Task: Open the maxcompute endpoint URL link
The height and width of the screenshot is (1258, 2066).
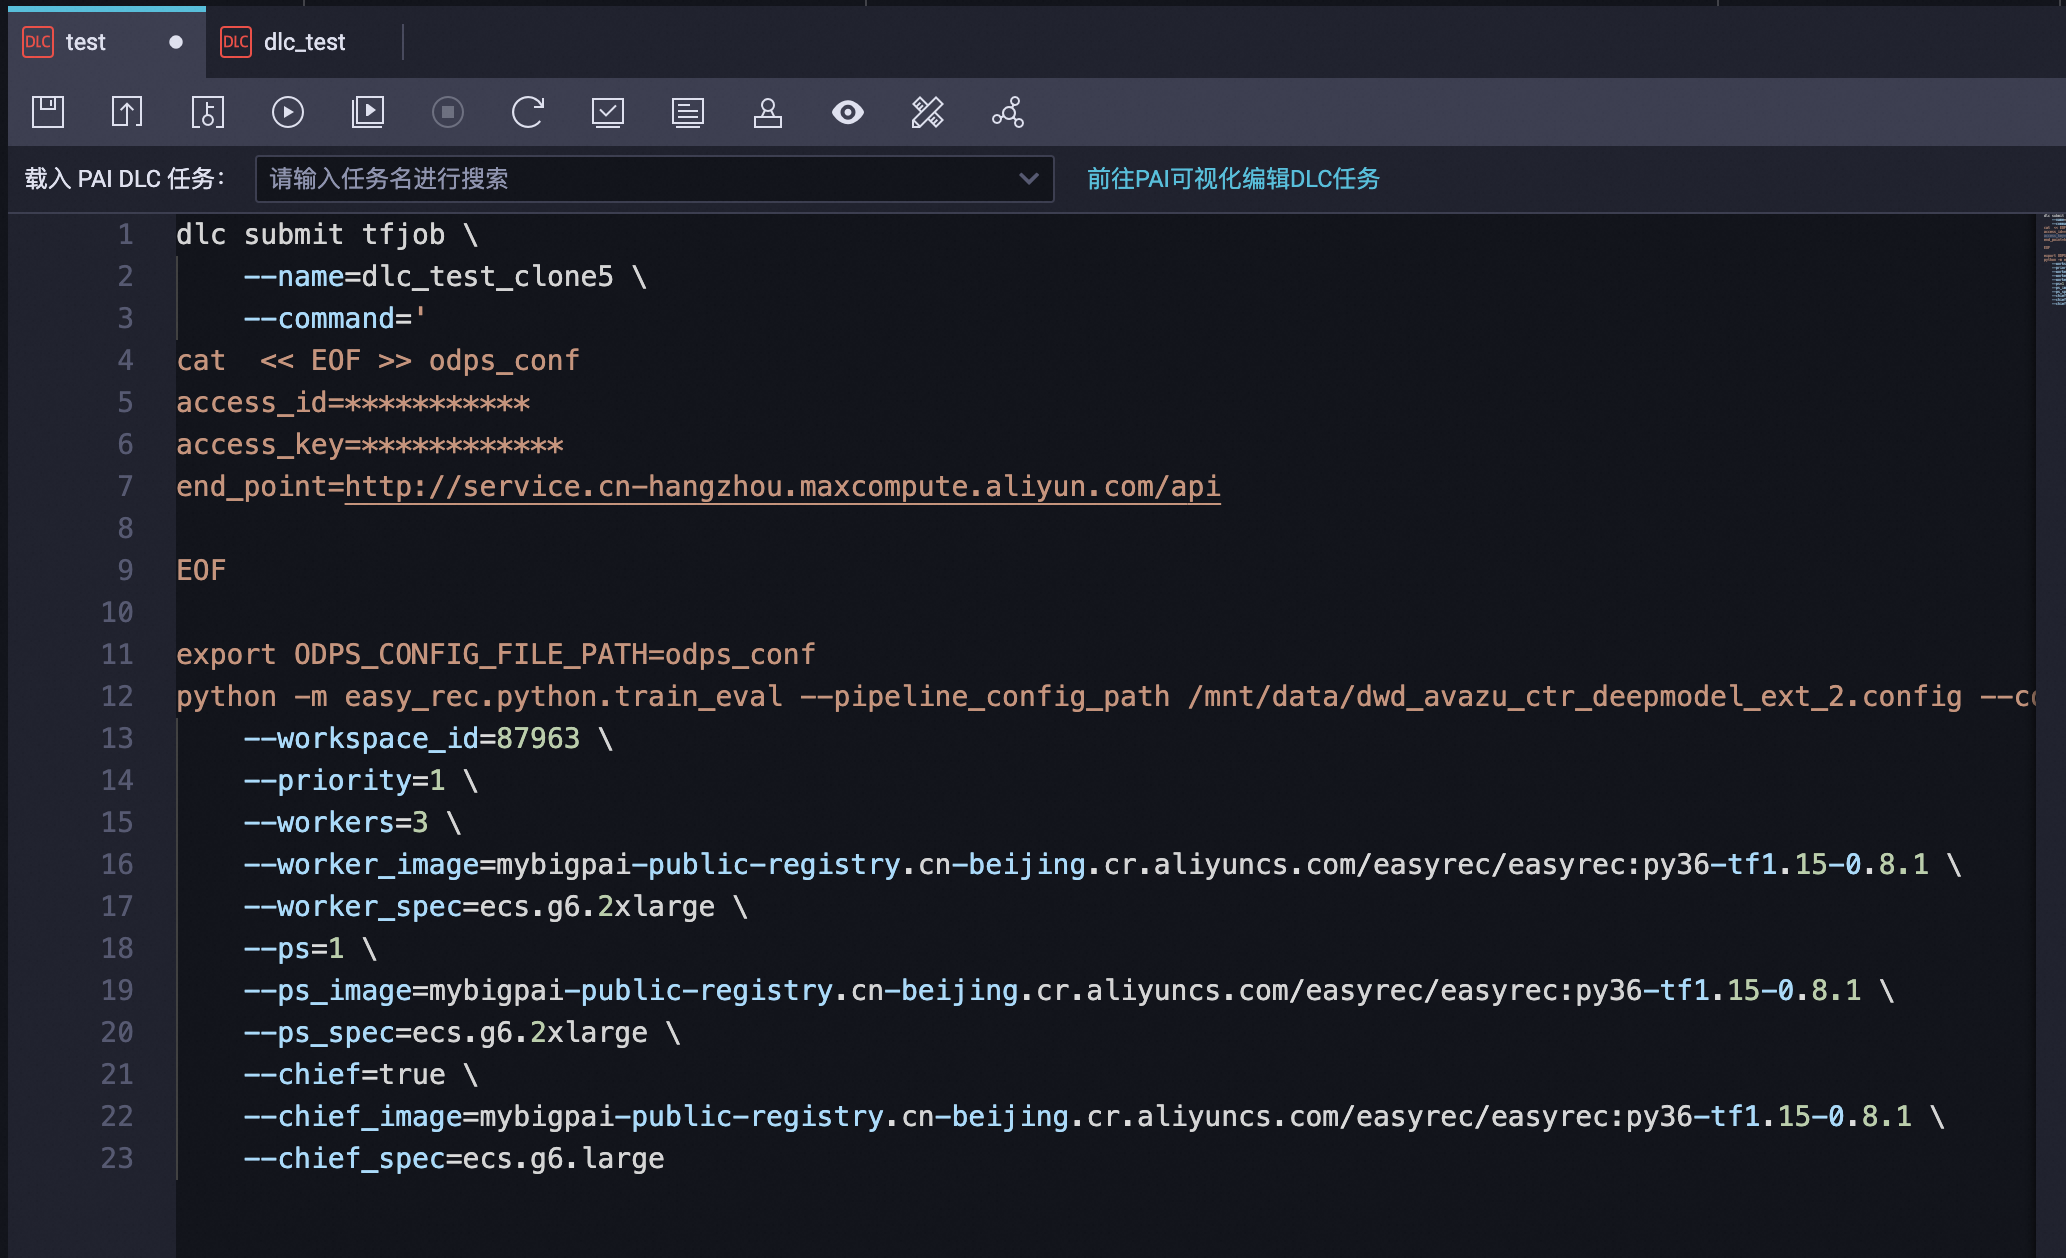Action: click(782, 487)
